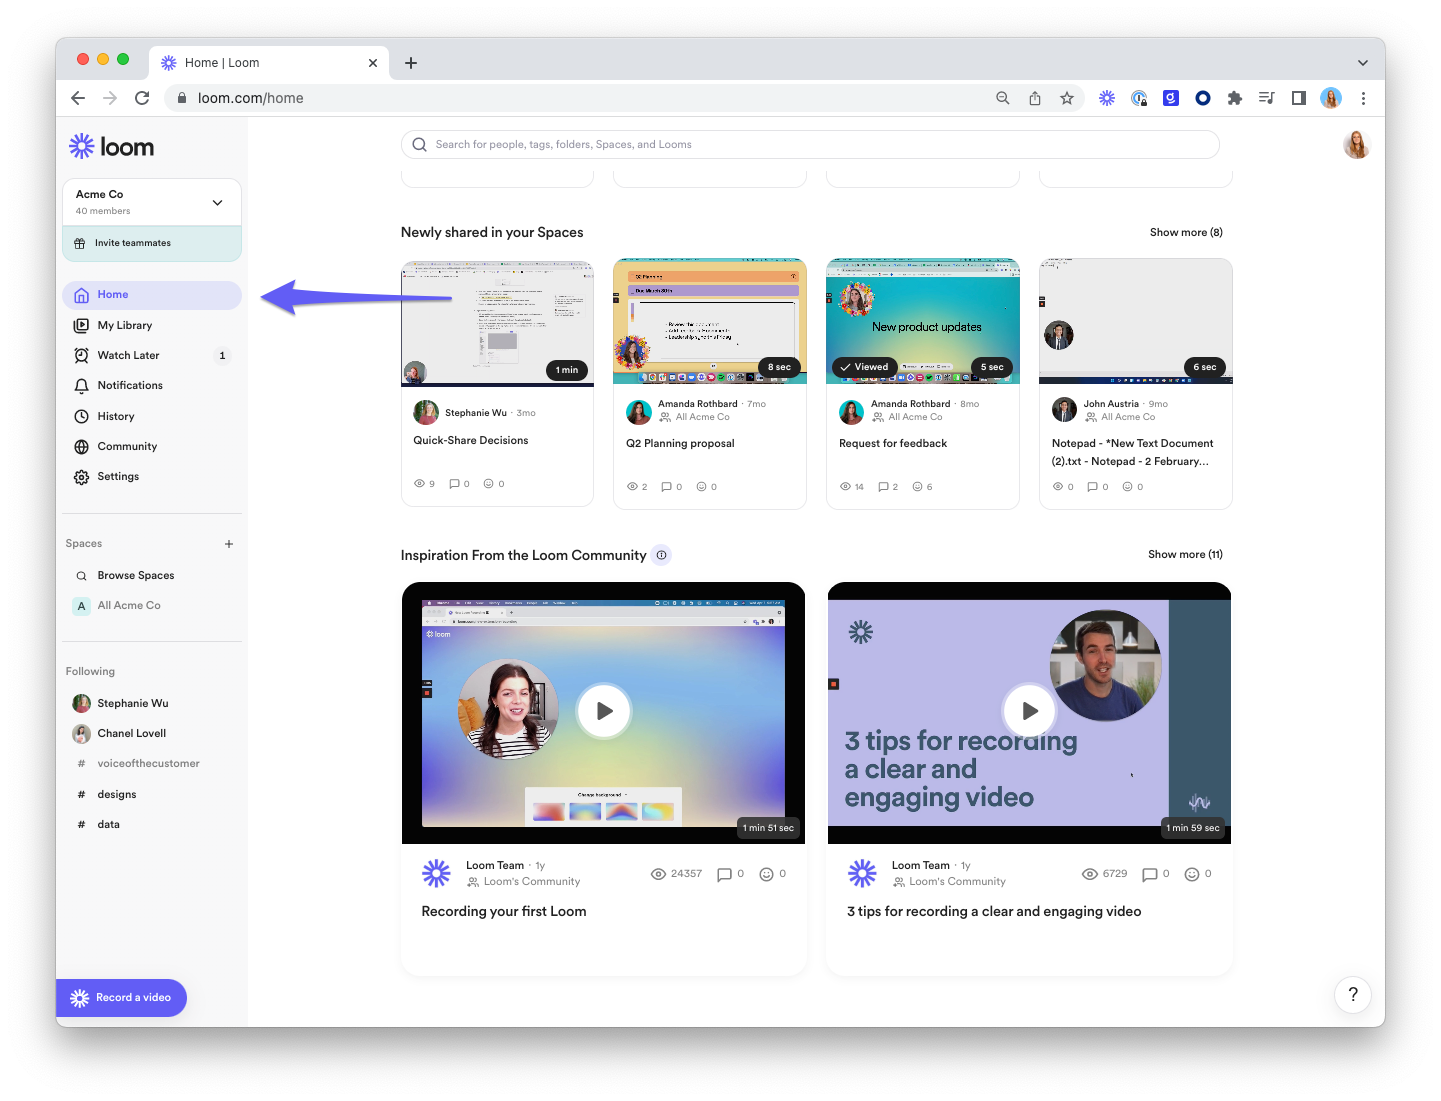Play the Recording your first Loom video
This screenshot has width=1441, height=1101.
pyautogui.click(x=604, y=711)
